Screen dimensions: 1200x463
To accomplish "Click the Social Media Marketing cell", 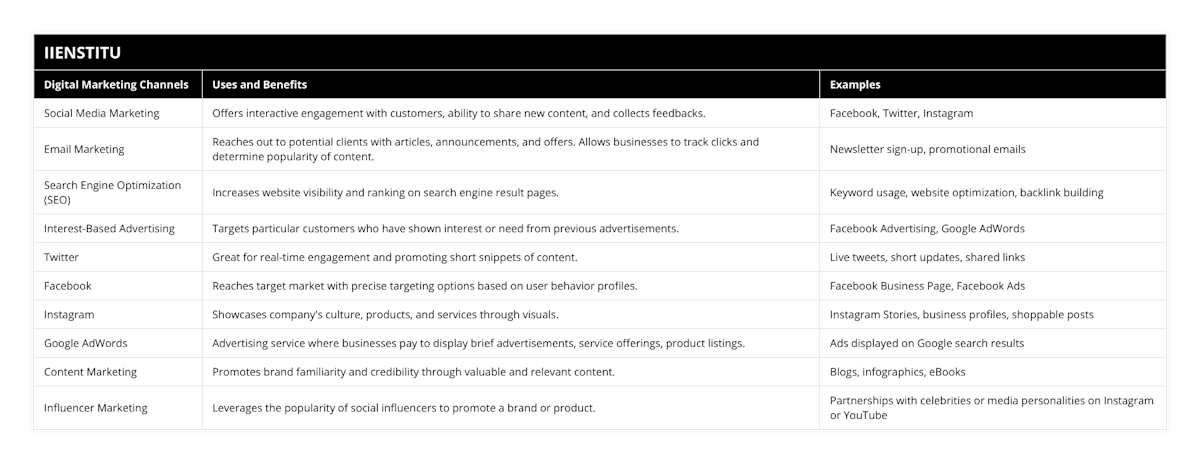I will click(x=102, y=113).
